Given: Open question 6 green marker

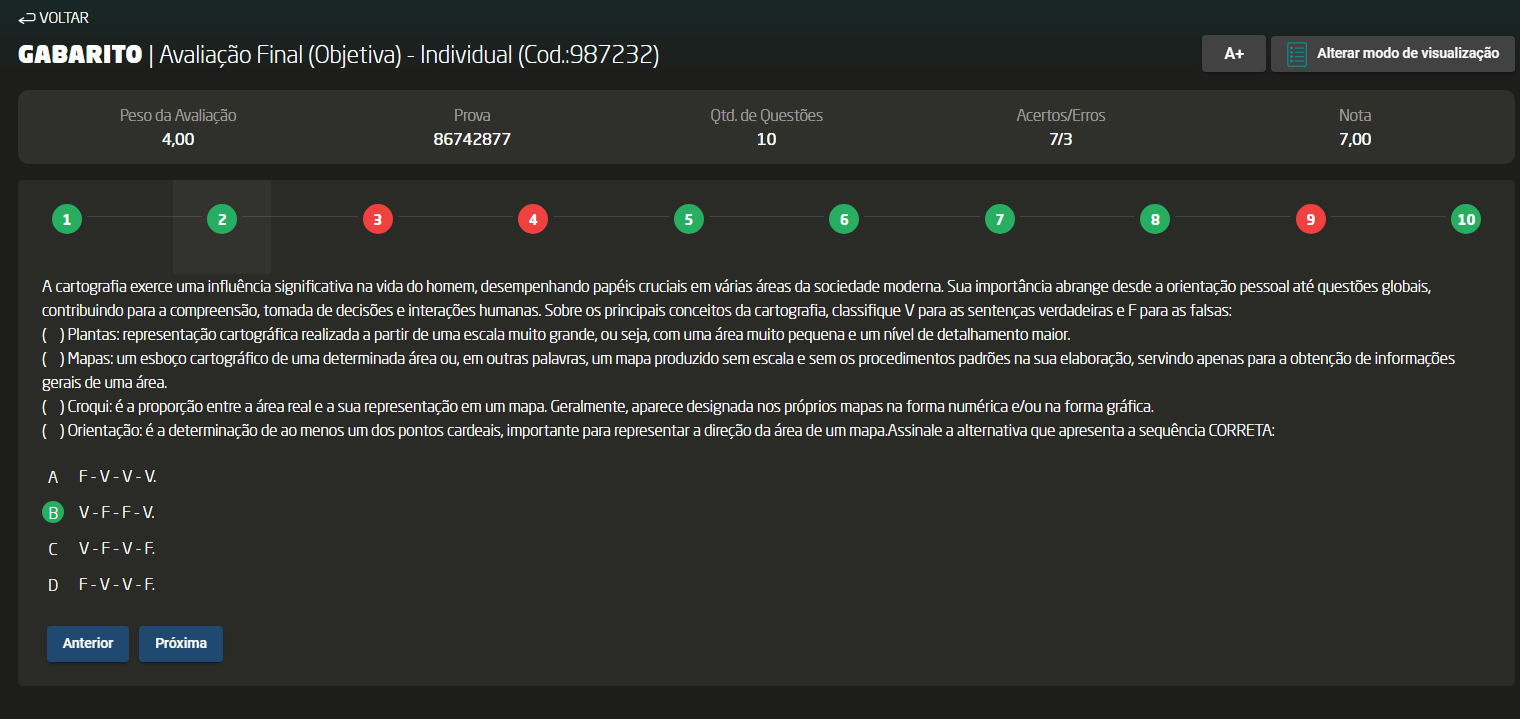Looking at the screenshot, I should click(844, 219).
